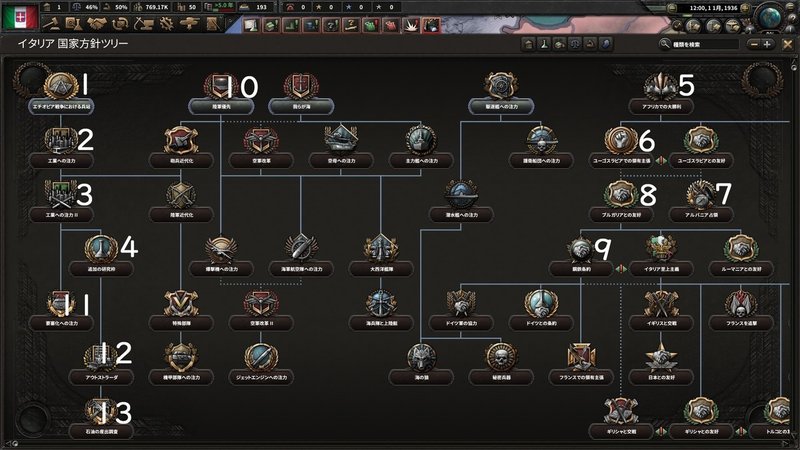Select the アルバニア占領 focus icon
The image size is (800, 450).
click(701, 194)
